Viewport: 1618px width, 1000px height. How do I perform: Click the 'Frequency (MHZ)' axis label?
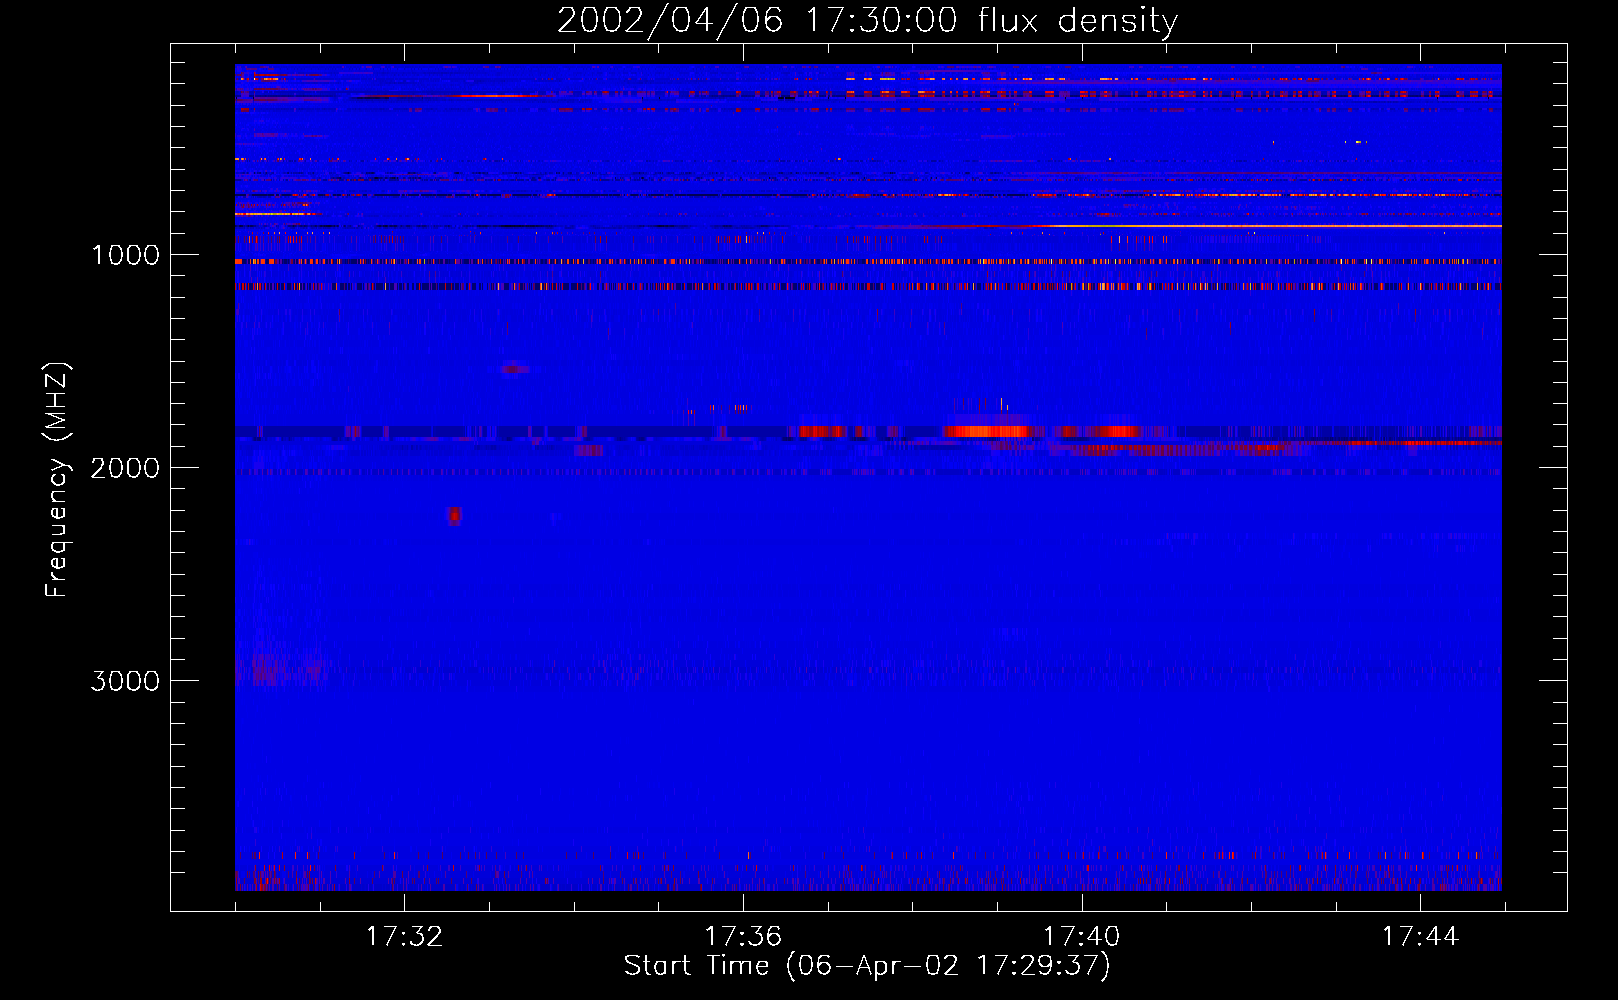pos(57,480)
